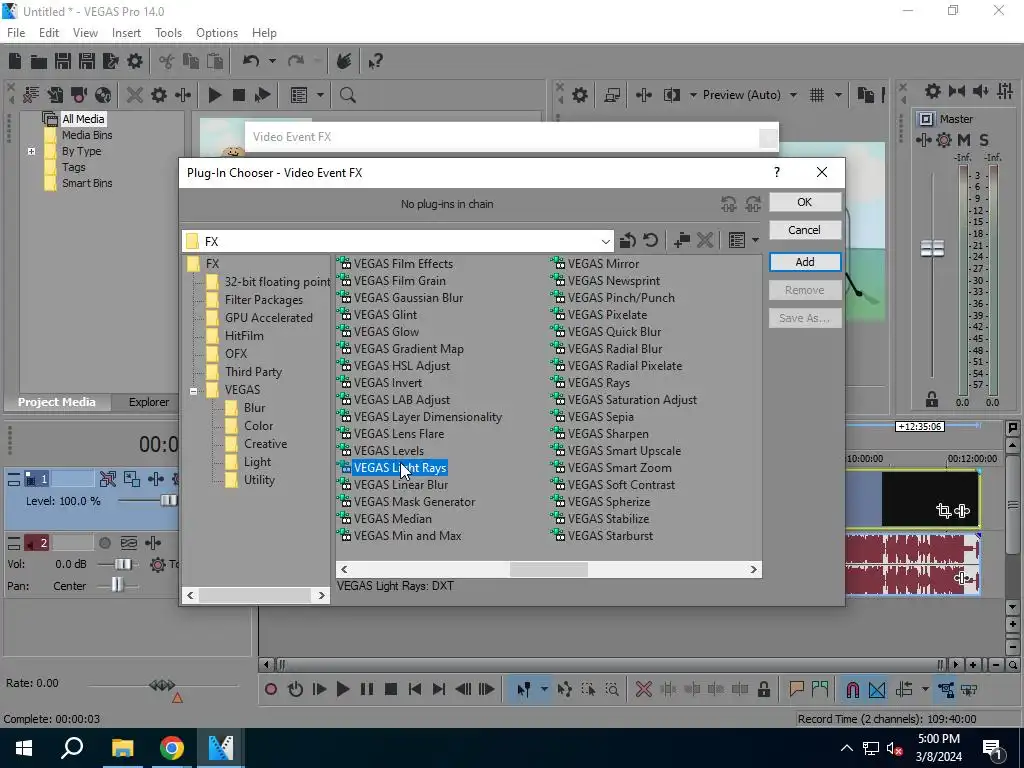The height and width of the screenshot is (768, 1024).
Task: Click Insert Marker icon in timeline toolbar
Action: click(796, 689)
